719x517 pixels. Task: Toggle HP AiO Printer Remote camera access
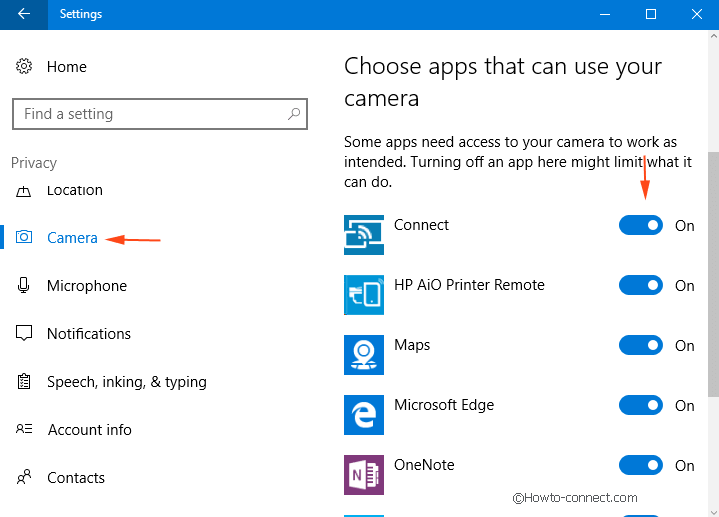tap(641, 285)
